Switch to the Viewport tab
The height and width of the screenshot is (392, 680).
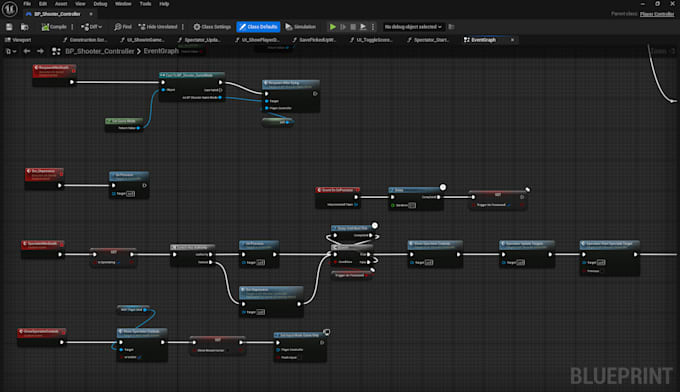18,40
